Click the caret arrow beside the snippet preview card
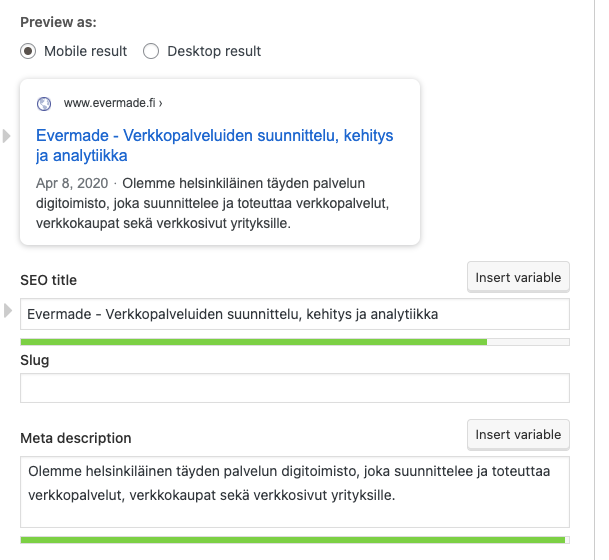This screenshot has width=609, height=560. (x=8, y=136)
